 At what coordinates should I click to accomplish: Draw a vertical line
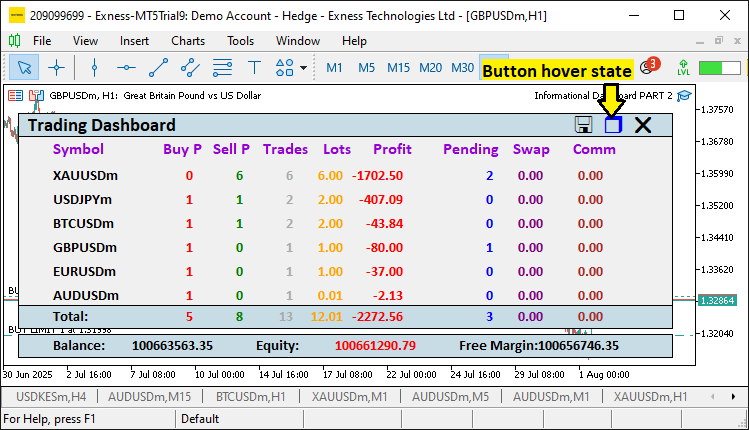94,67
